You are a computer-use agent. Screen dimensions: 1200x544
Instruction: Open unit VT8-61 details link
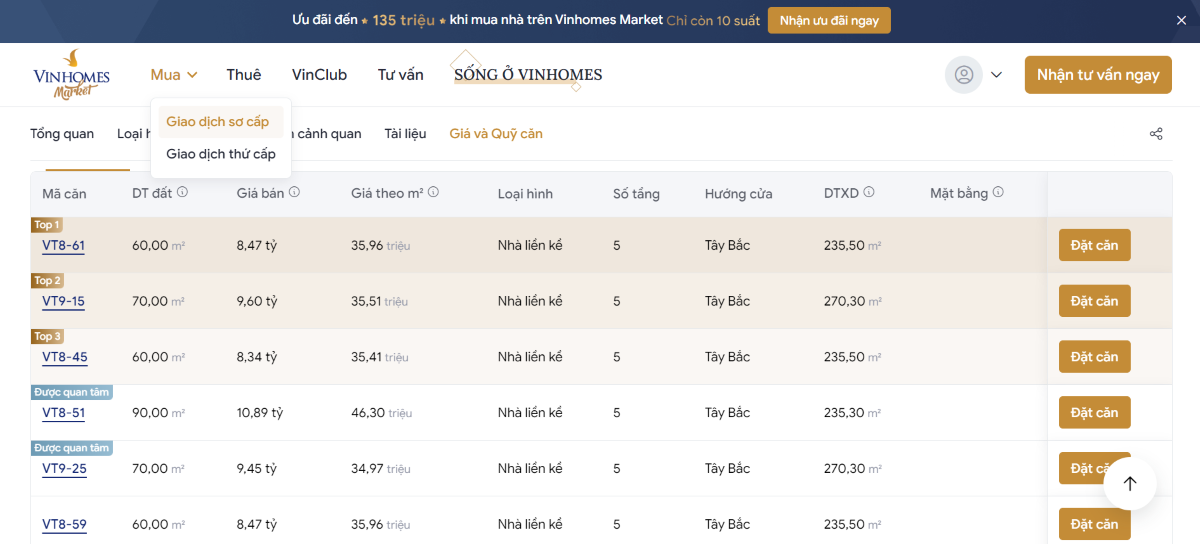click(63, 246)
